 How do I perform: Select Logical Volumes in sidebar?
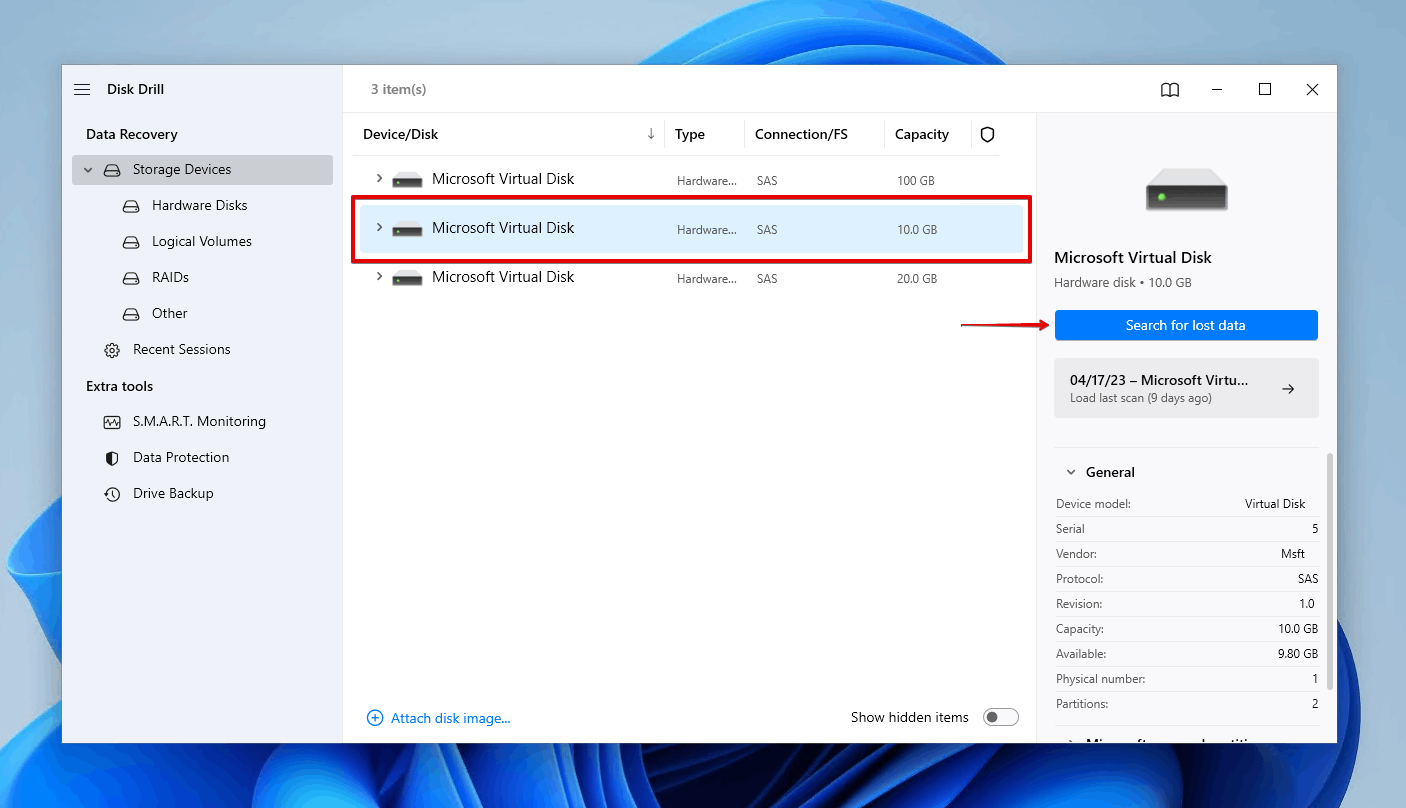point(202,242)
